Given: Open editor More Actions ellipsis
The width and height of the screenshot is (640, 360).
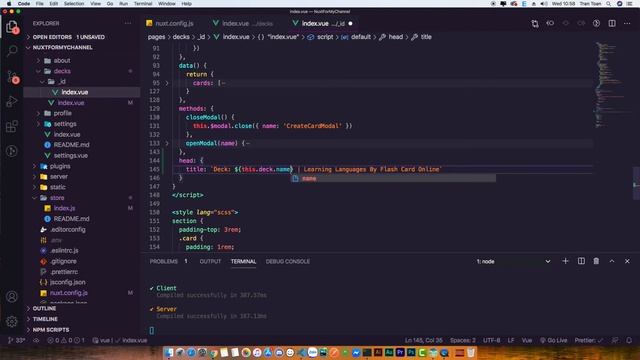Looking at the screenshot, I should tap(627, 24).
